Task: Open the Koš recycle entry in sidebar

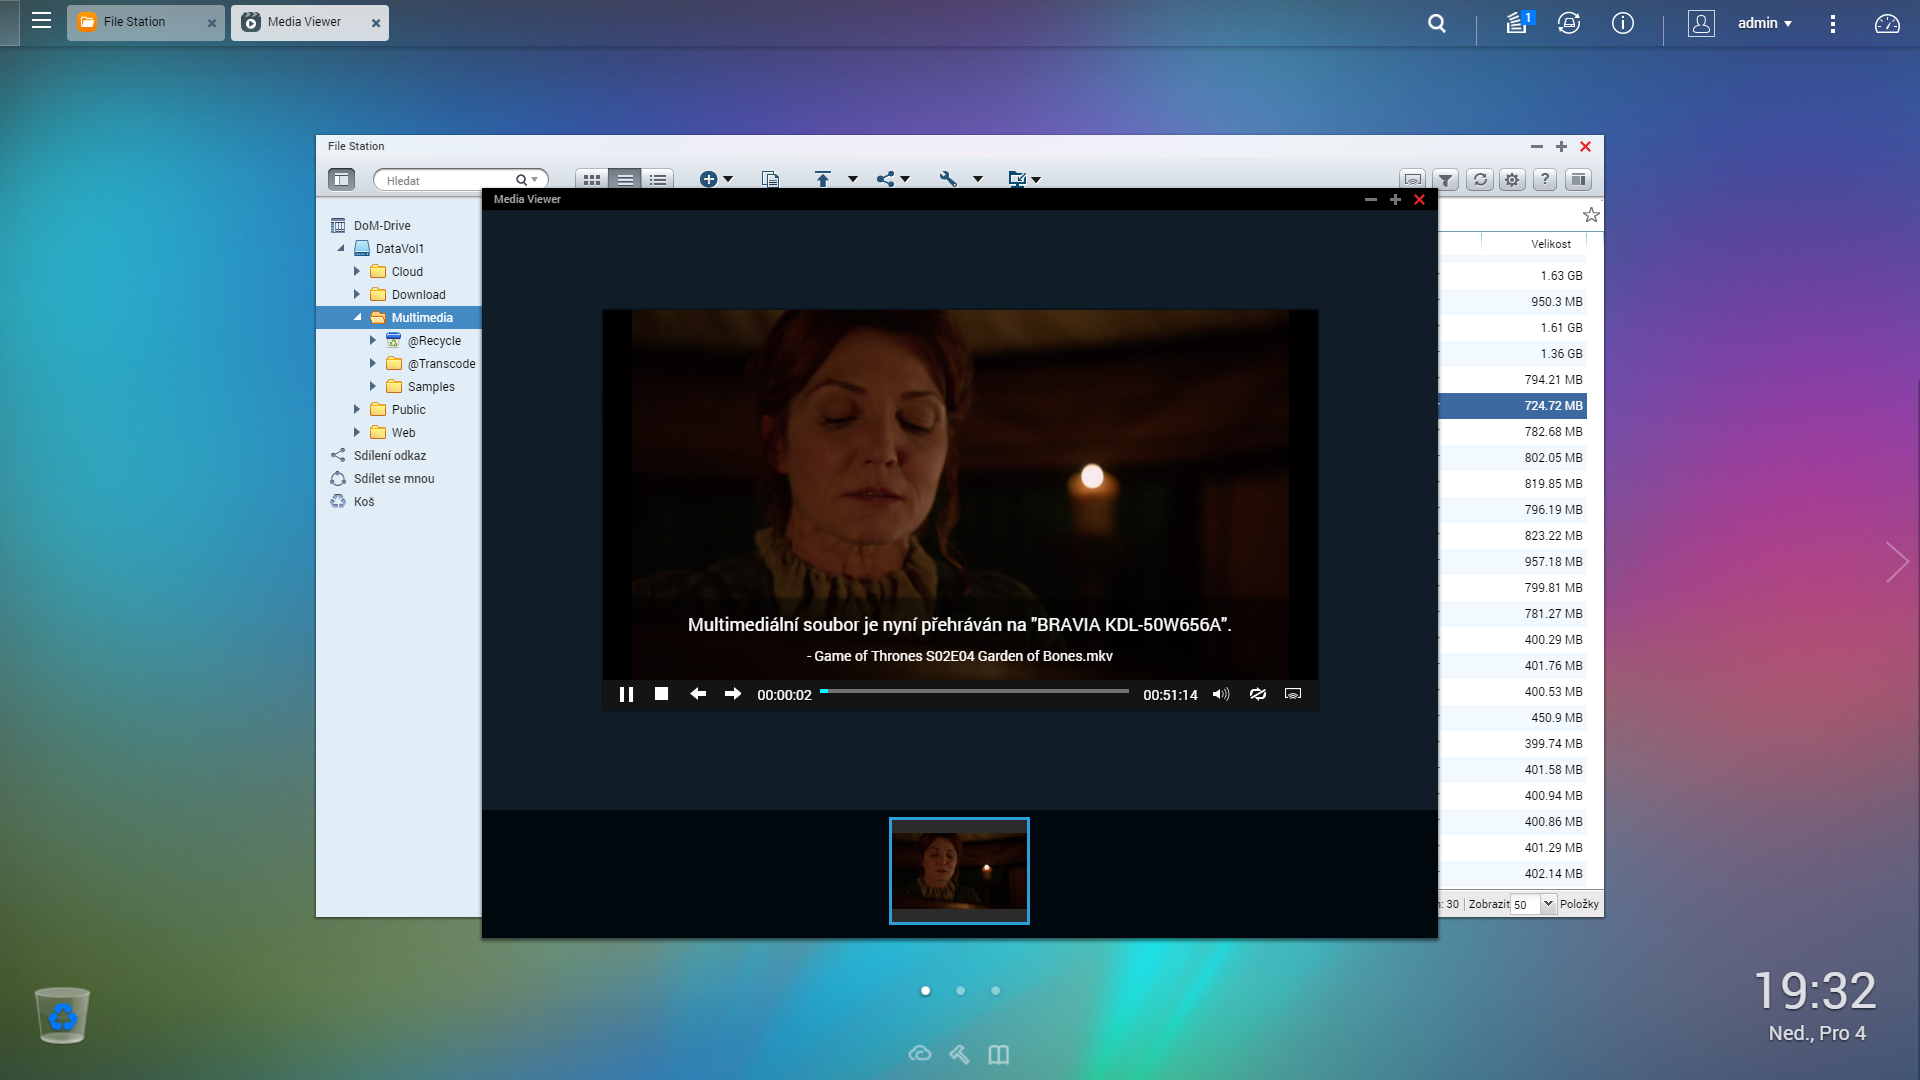Action: coord(363,502)
